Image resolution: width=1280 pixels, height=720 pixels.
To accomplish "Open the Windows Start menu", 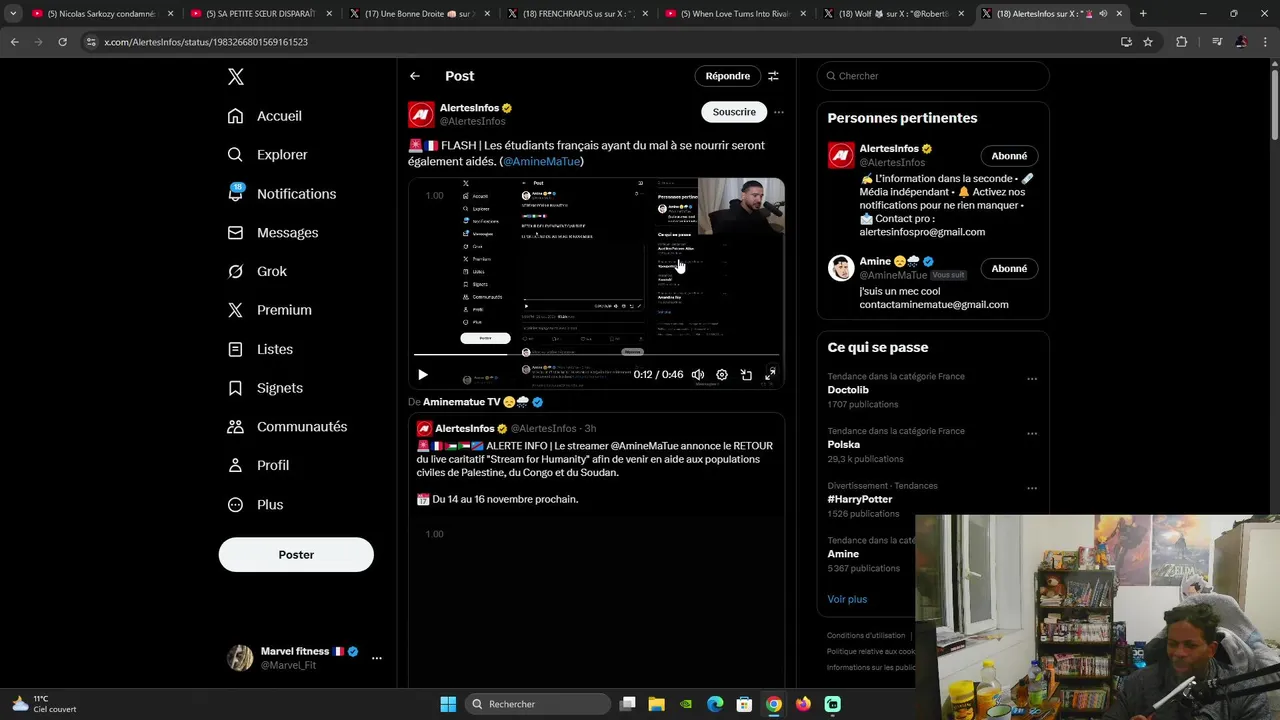I will pos(448,704).
